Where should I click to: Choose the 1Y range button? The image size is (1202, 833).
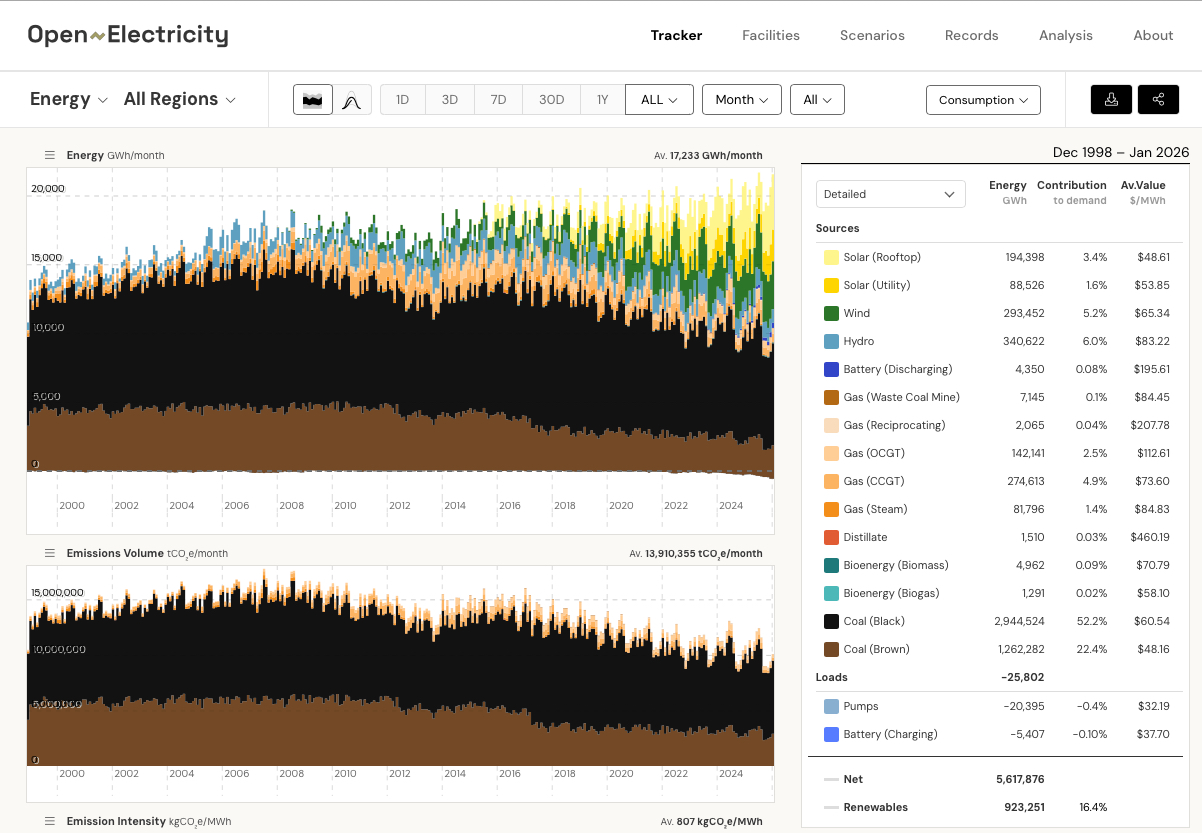click(602, 100)
